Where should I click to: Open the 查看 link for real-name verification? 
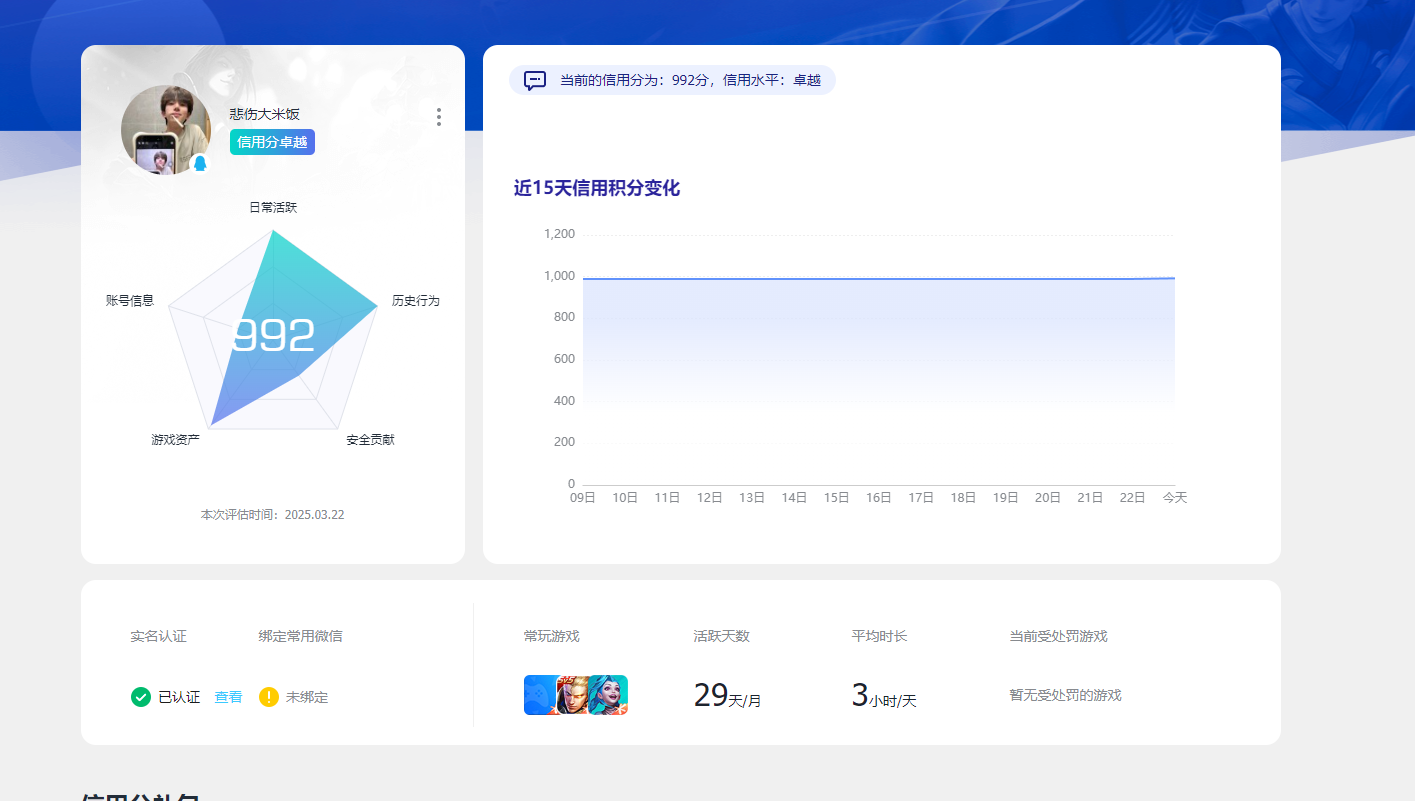[228, 697]
